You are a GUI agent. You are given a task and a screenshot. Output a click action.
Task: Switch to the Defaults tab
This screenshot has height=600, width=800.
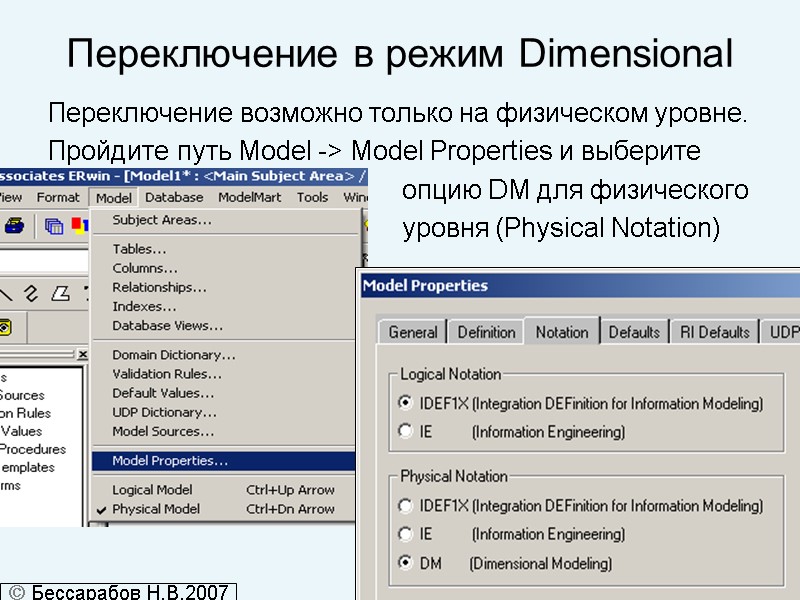[x=634, y=331]
